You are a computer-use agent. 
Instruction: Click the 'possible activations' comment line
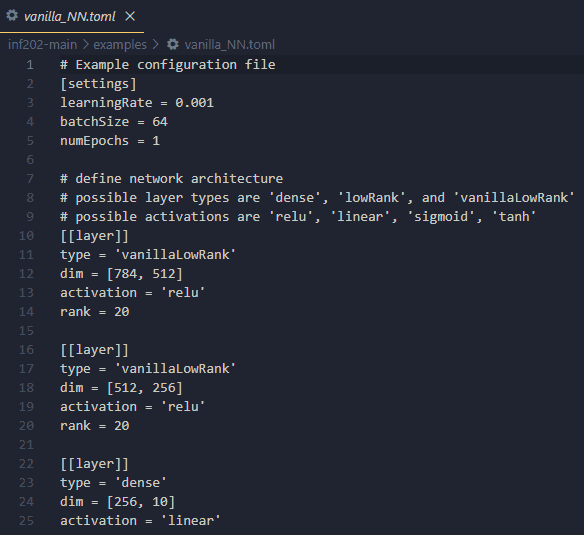[298, 217]
